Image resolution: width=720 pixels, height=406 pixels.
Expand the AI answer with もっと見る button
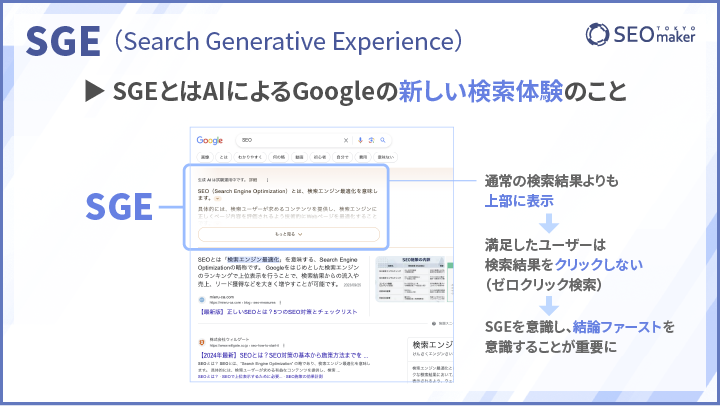(x=289, y=234)
